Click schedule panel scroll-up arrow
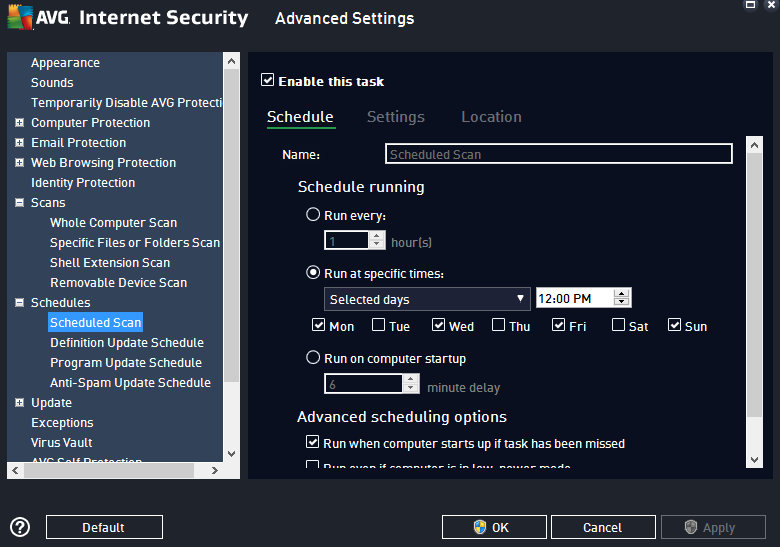Screen dimensions: 780x547 tap(754, 145)
